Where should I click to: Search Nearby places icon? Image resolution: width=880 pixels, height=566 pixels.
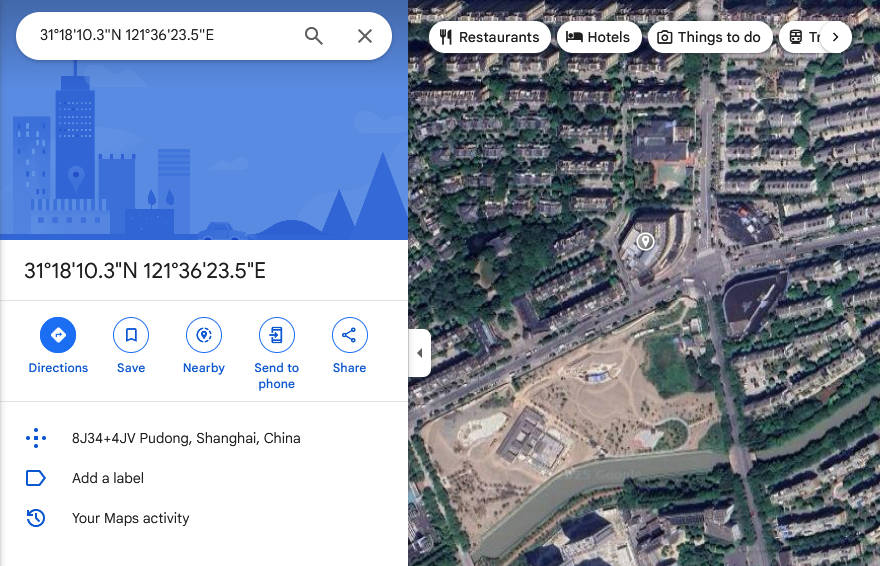pyautogui.click(x=204, y=335)
